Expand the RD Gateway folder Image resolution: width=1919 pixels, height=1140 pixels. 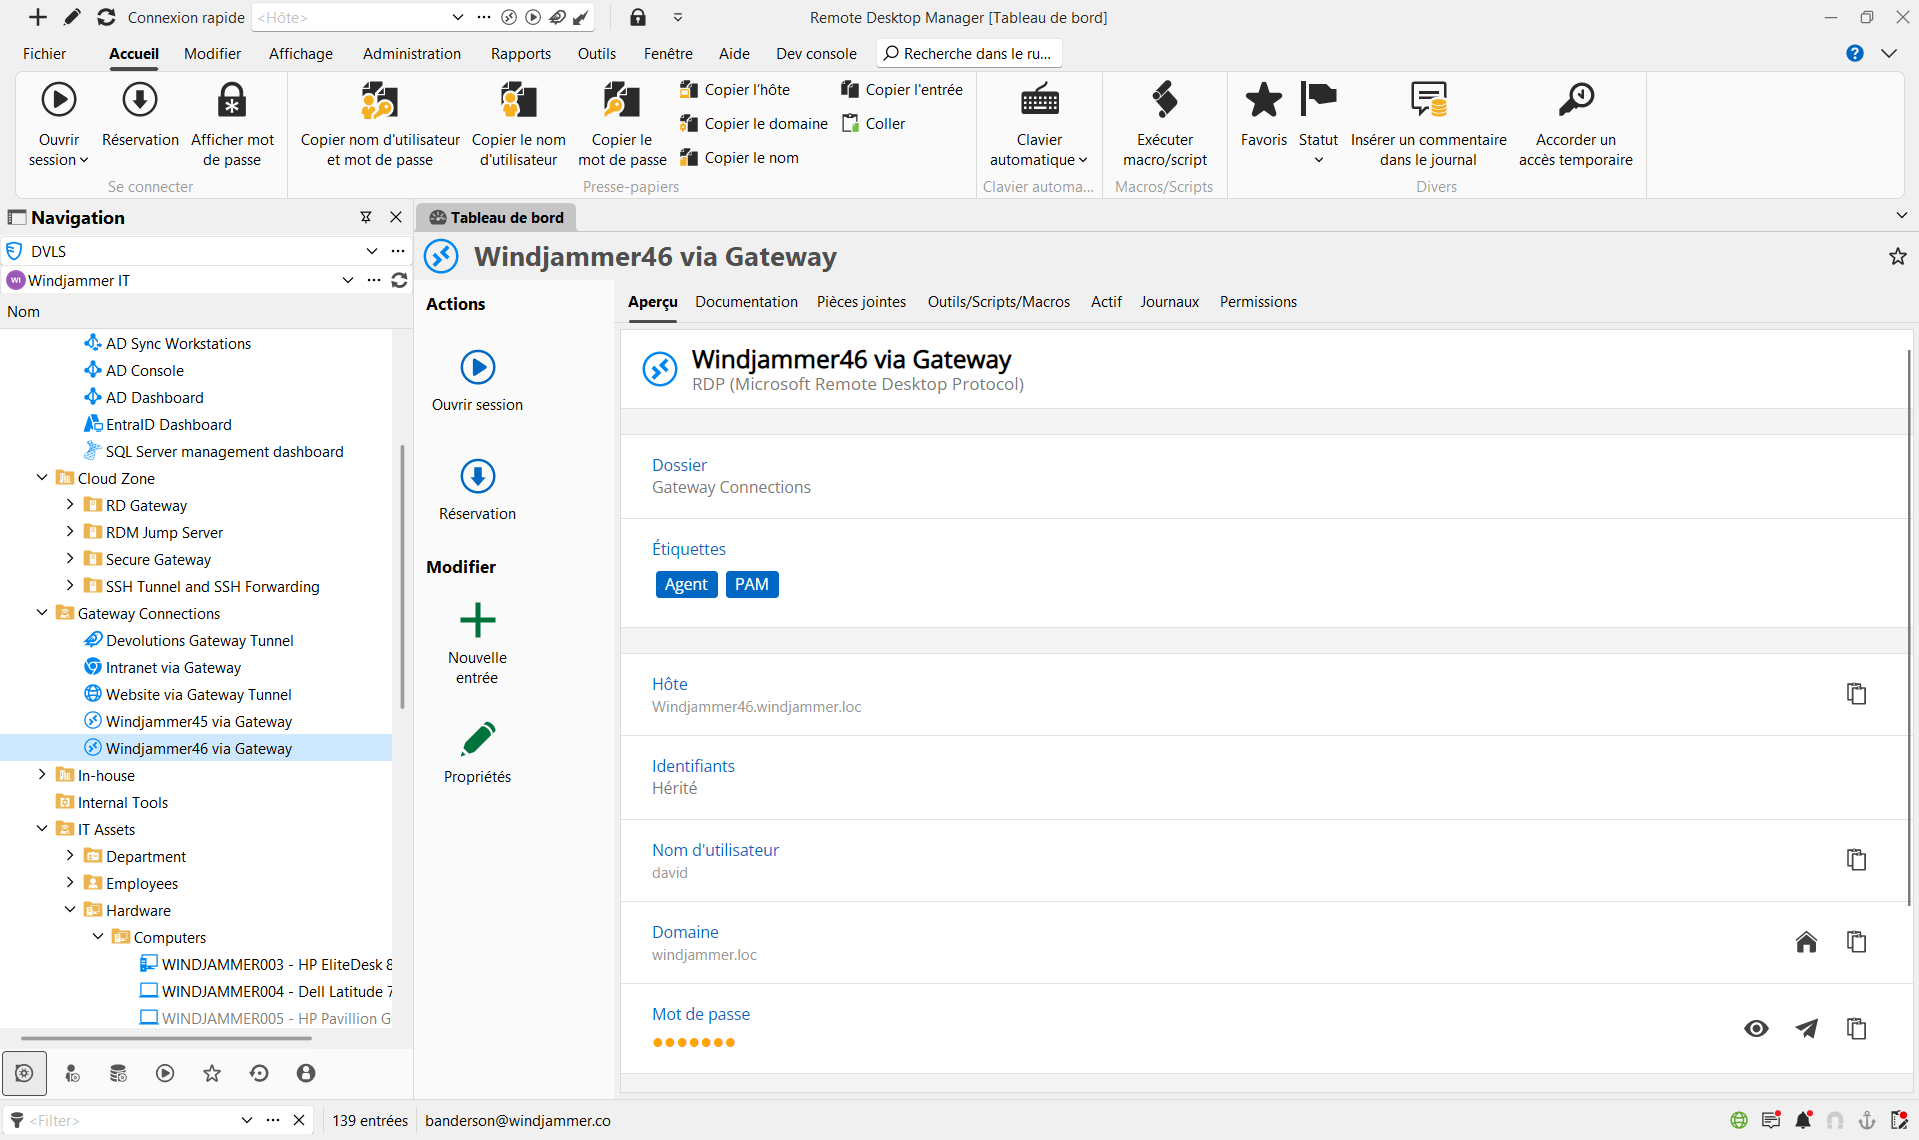(x=70, y=505)
